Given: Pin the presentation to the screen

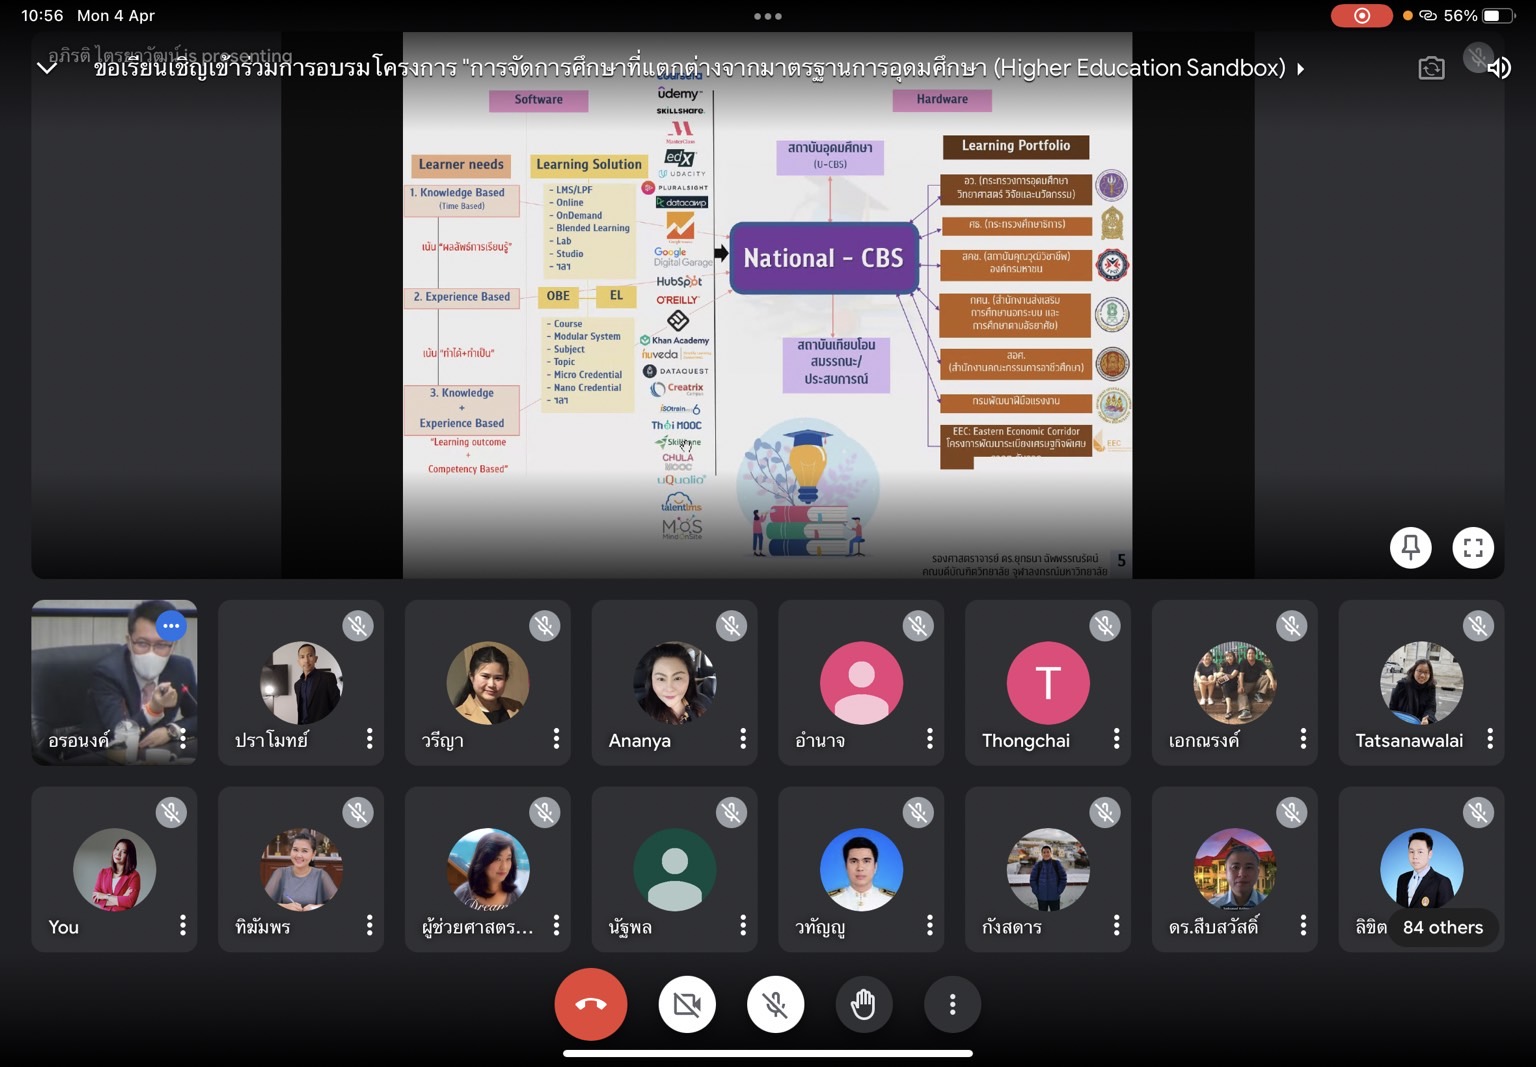Looking at the screenshot, I should point(1410,547).
